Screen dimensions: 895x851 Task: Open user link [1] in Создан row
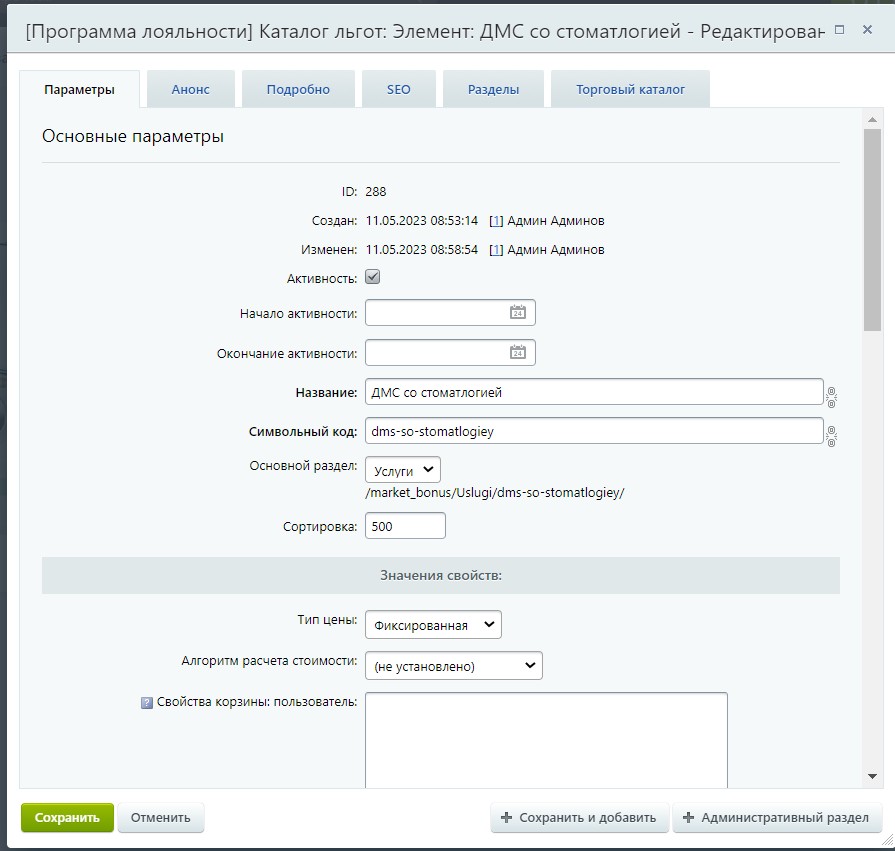click(496, 221)
